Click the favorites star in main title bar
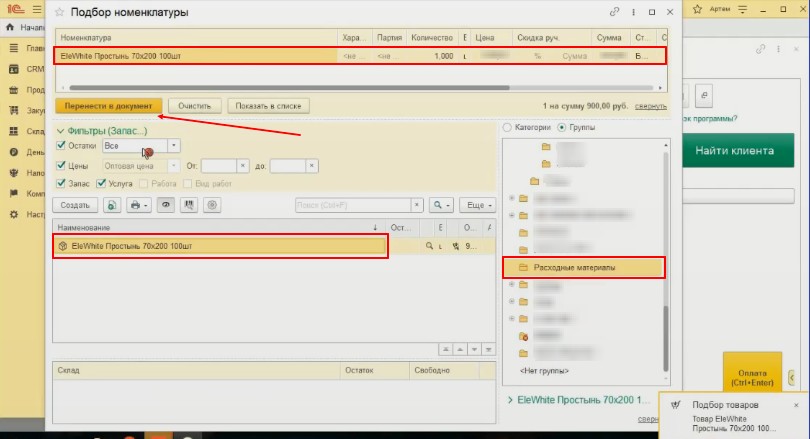 (x=697, y=9)
